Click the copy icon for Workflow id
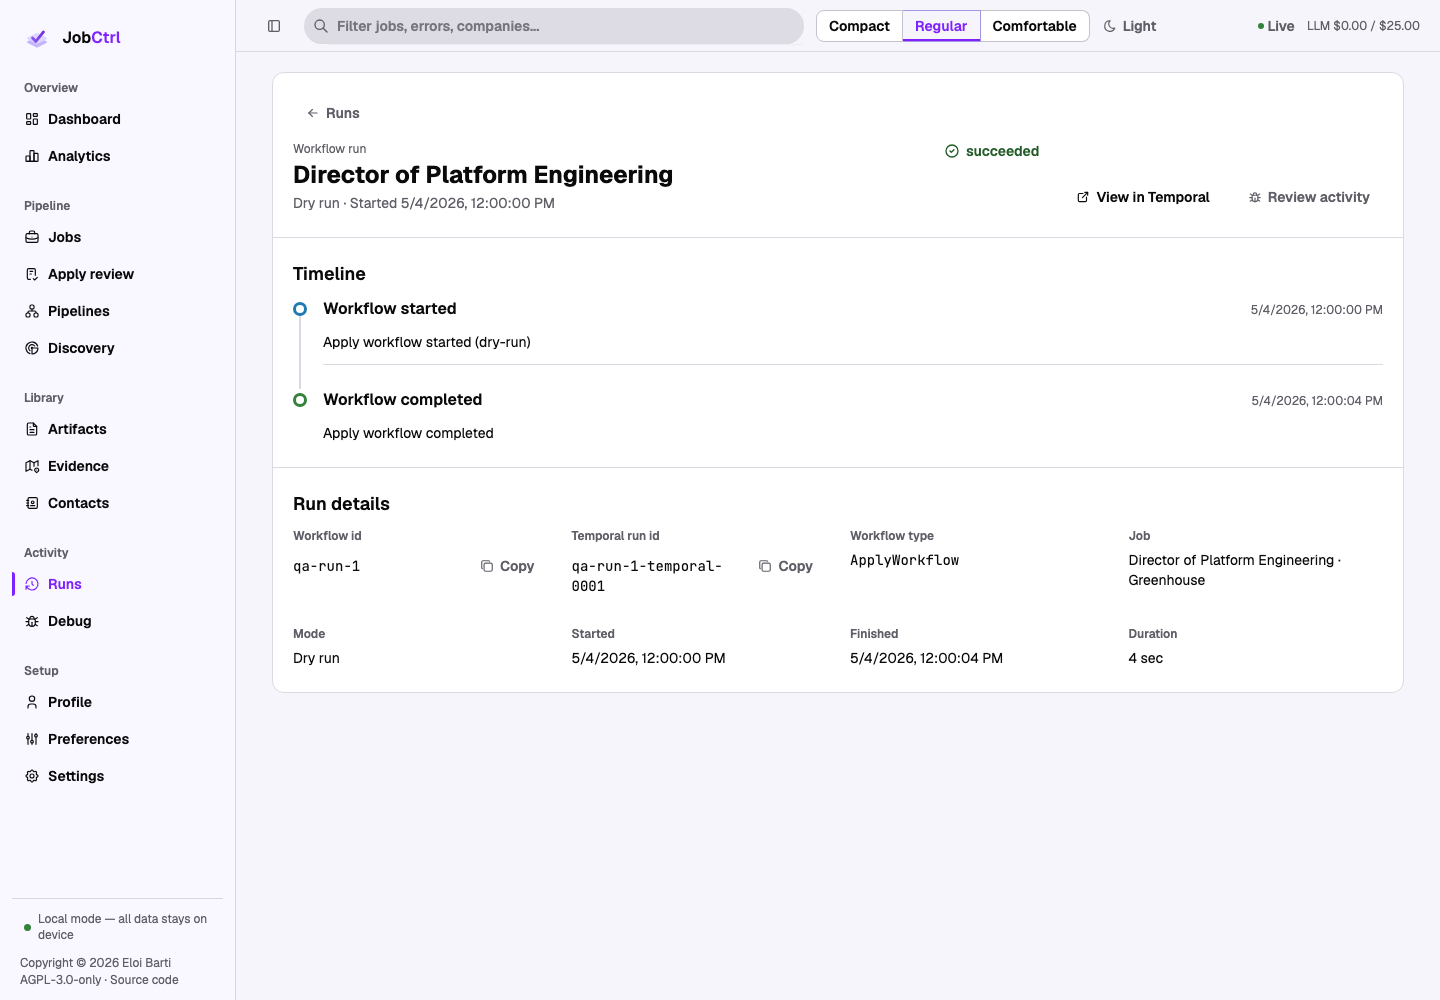Image resolution: width=1440 pixels, height=1000 pixels. point(487,566)
